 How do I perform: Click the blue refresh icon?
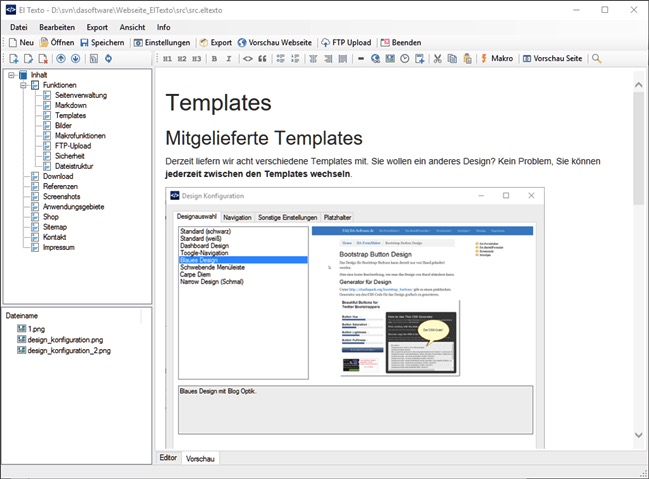tap(108, 59)
